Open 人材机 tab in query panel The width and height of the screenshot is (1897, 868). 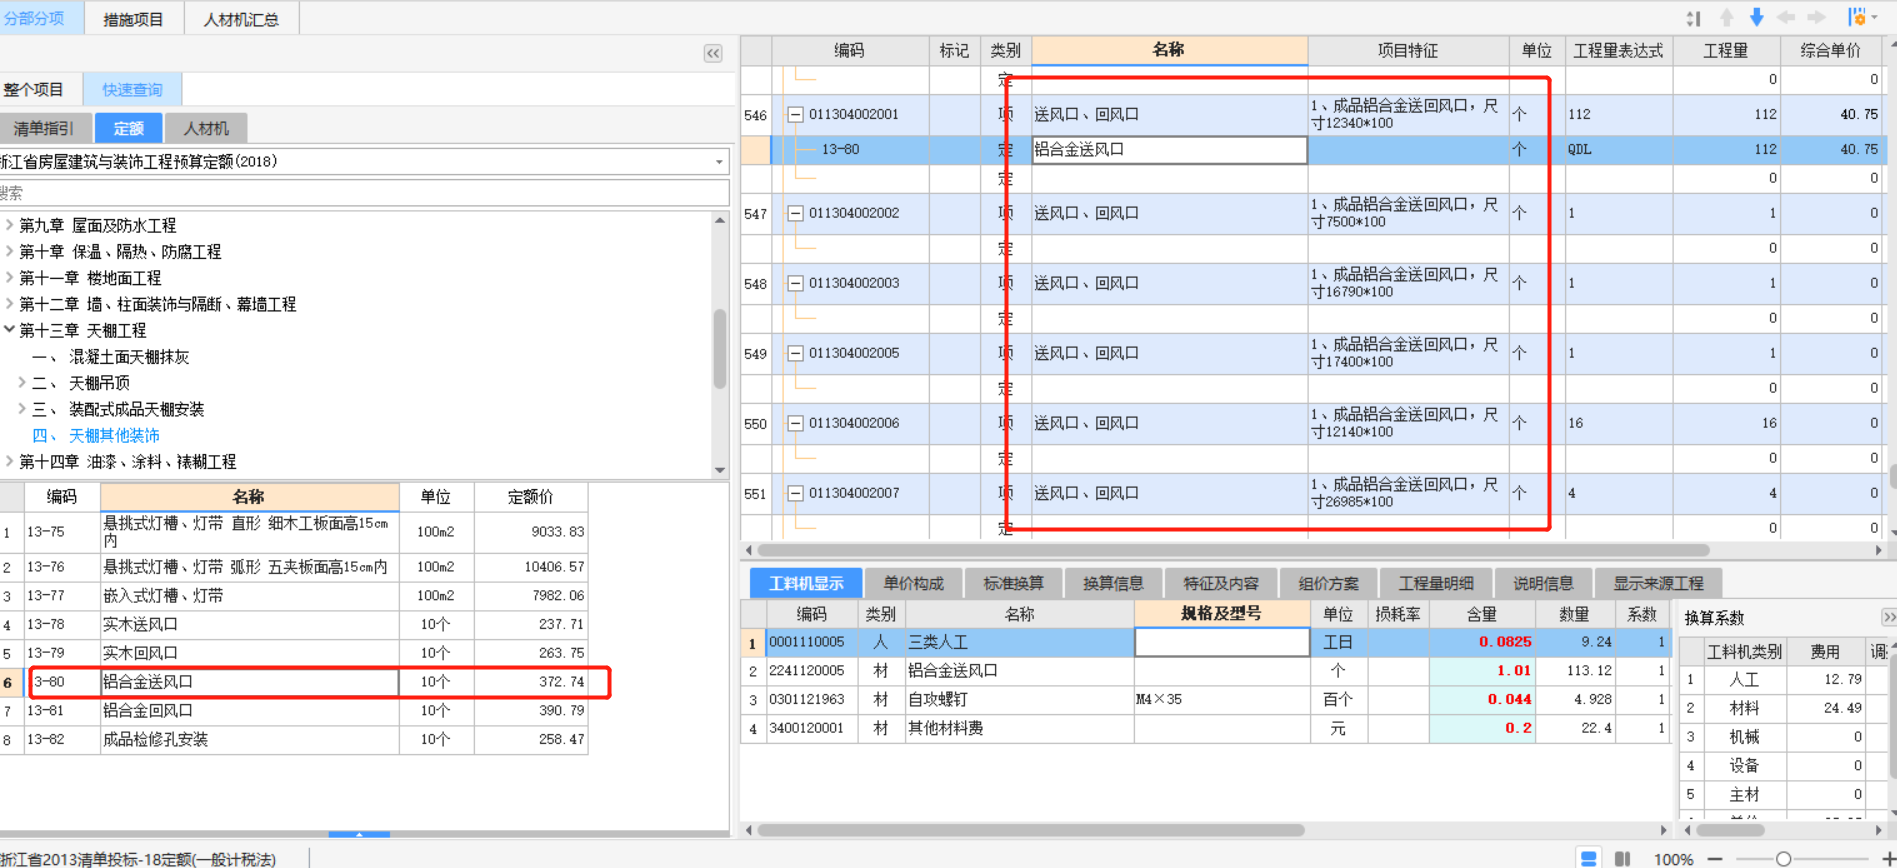click(205, 128)
